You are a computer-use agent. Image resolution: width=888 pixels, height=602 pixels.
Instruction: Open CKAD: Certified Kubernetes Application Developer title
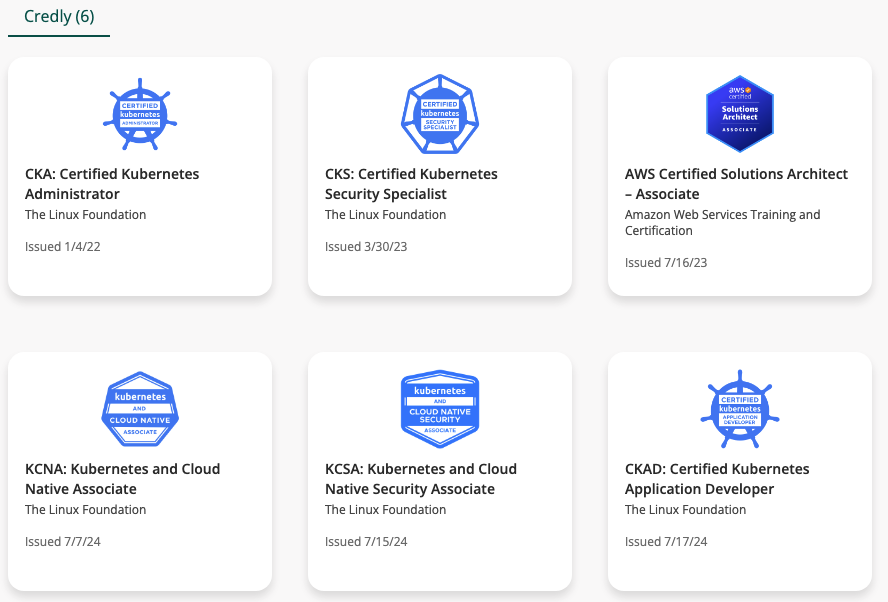pos(717,479)
